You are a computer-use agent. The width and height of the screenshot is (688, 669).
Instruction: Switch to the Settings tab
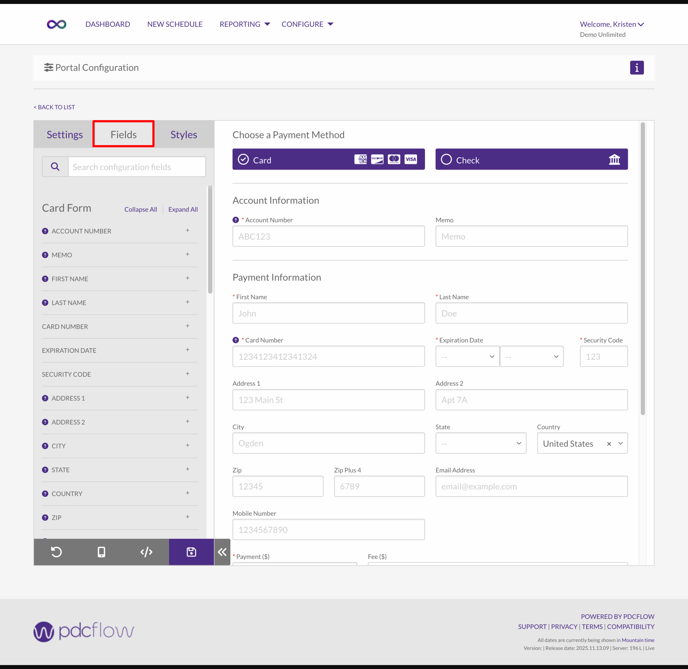coord(64,134)
